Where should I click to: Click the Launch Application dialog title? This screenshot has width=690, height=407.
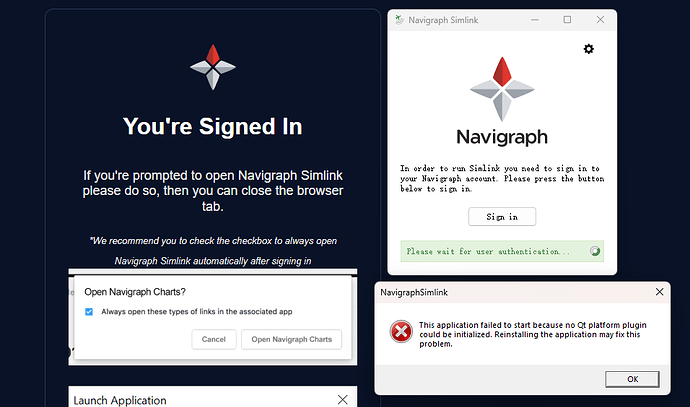pos(120,400)
